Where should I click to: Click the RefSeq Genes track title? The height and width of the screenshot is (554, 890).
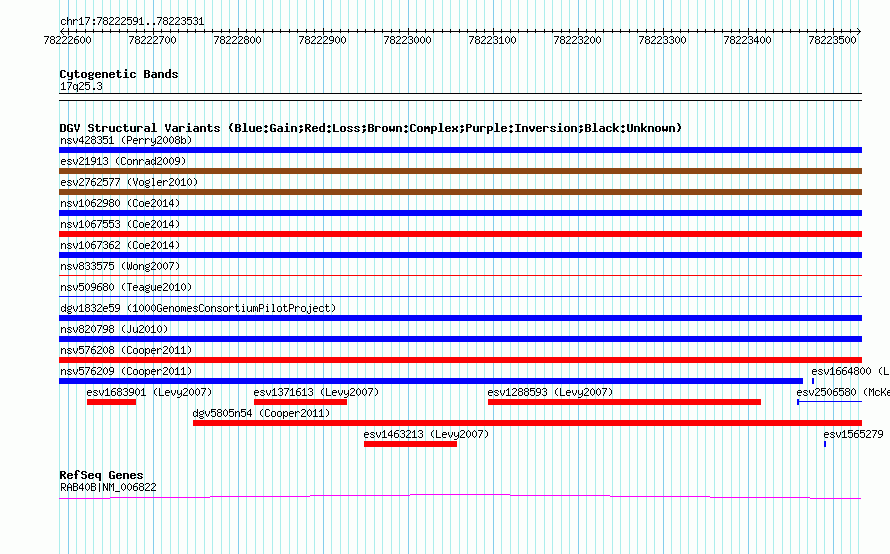tap(101, 475)
